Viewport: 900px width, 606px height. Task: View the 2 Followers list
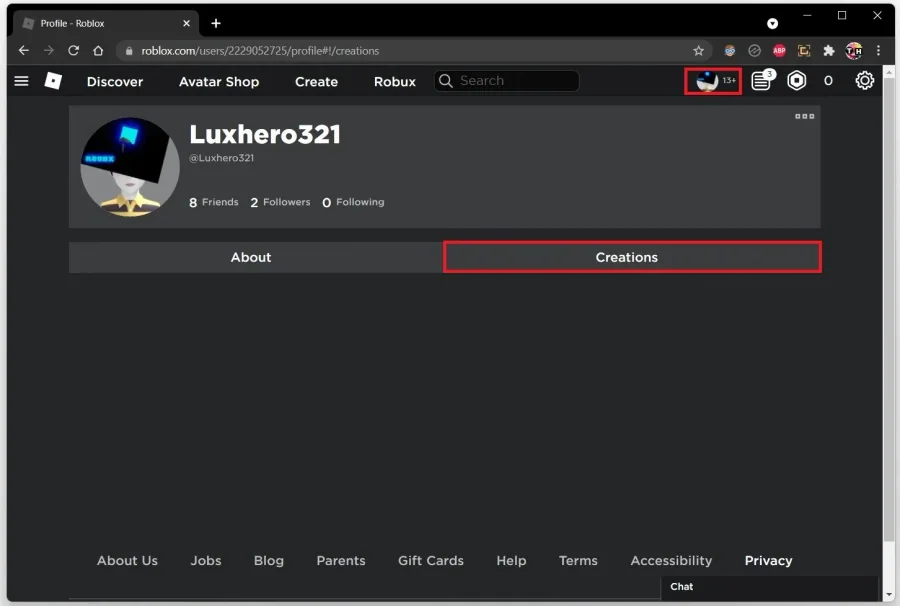pos(280,202)
